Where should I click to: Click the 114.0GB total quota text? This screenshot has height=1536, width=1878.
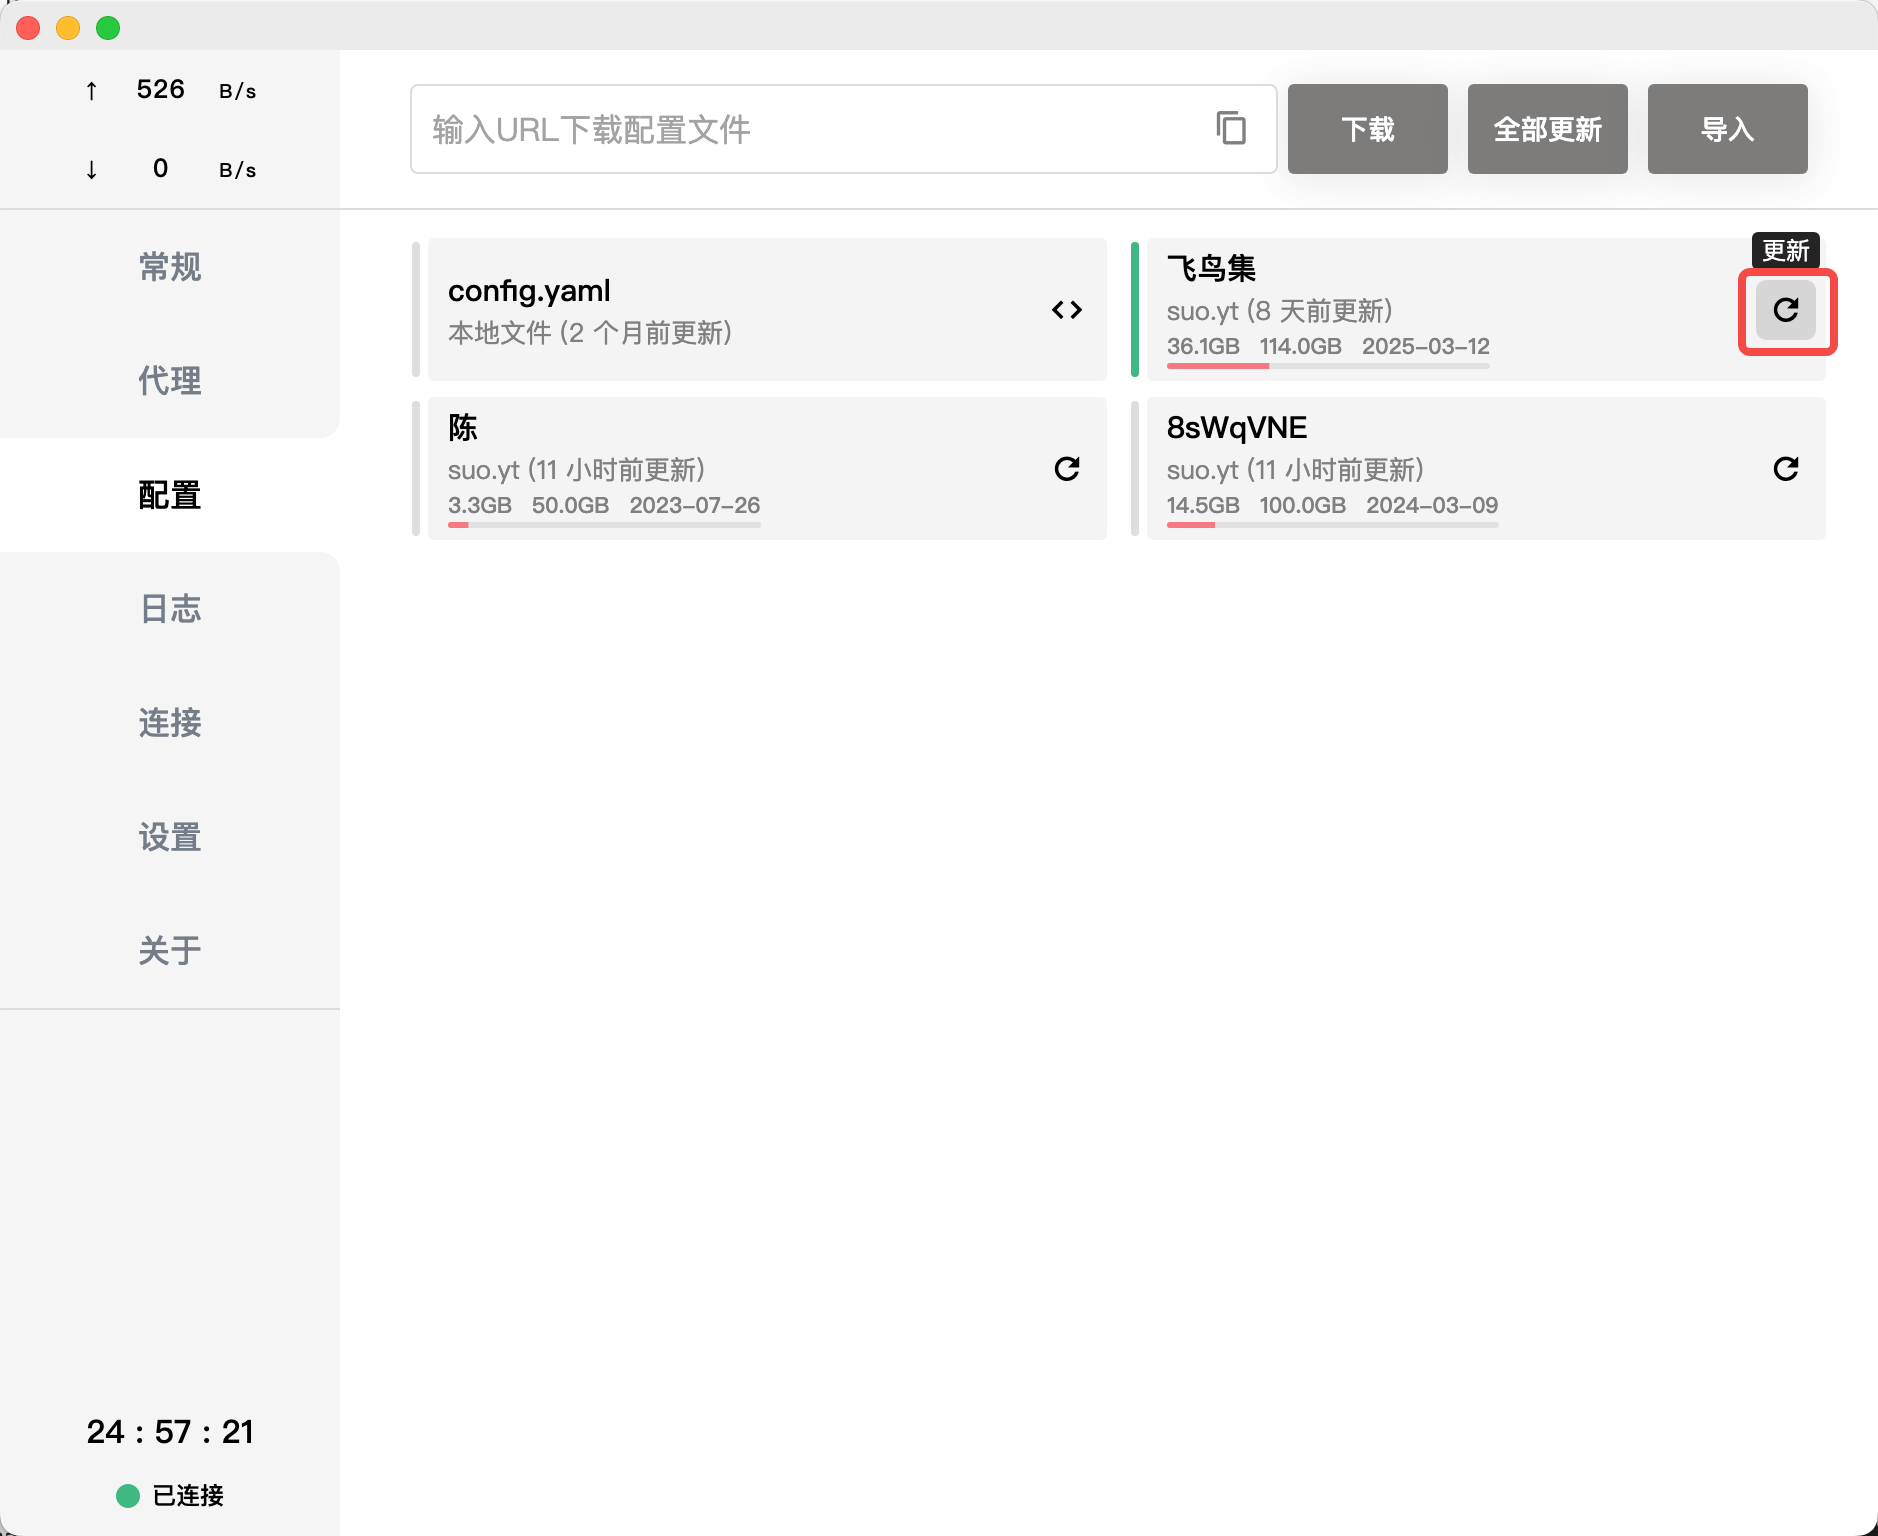pyautogui.click(x=1300, y=346)
